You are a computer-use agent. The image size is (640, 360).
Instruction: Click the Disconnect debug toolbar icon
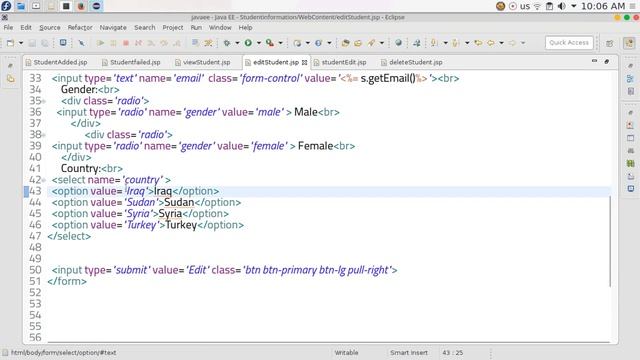[x=138, y=43]
